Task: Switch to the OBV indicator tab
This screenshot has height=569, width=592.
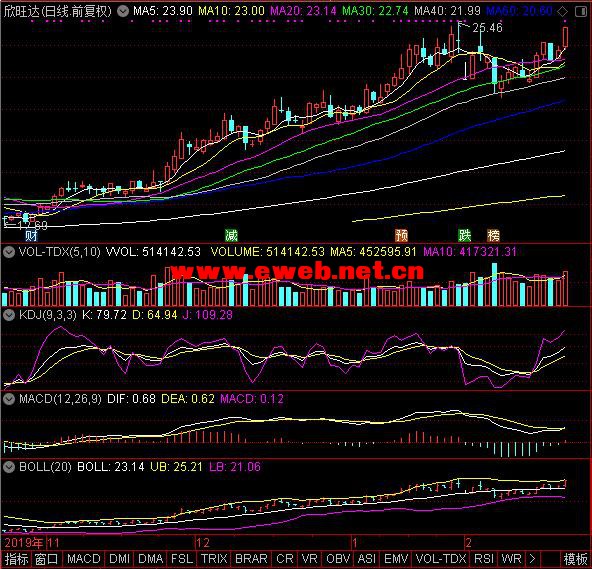Action: coord(338,559)
